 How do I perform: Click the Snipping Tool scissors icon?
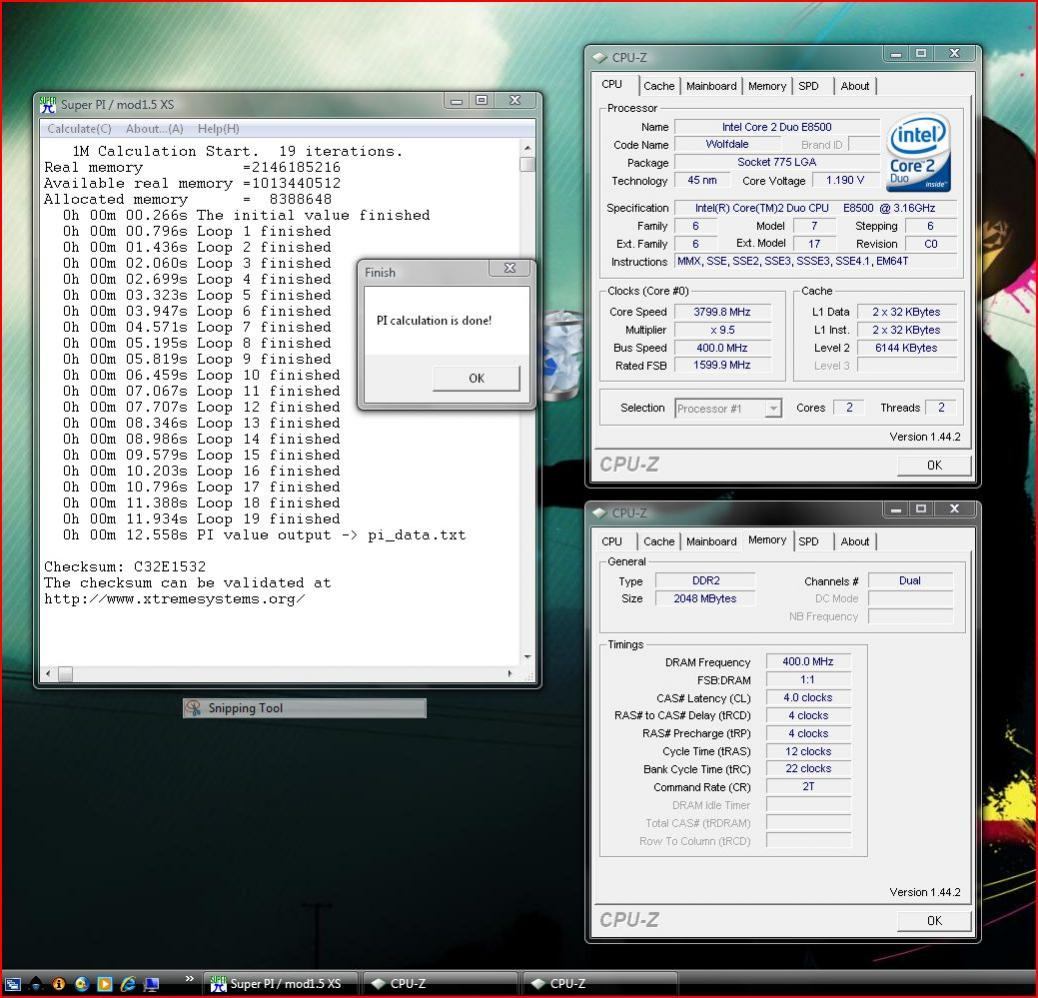pyautogui.click(x=193, y=708)
